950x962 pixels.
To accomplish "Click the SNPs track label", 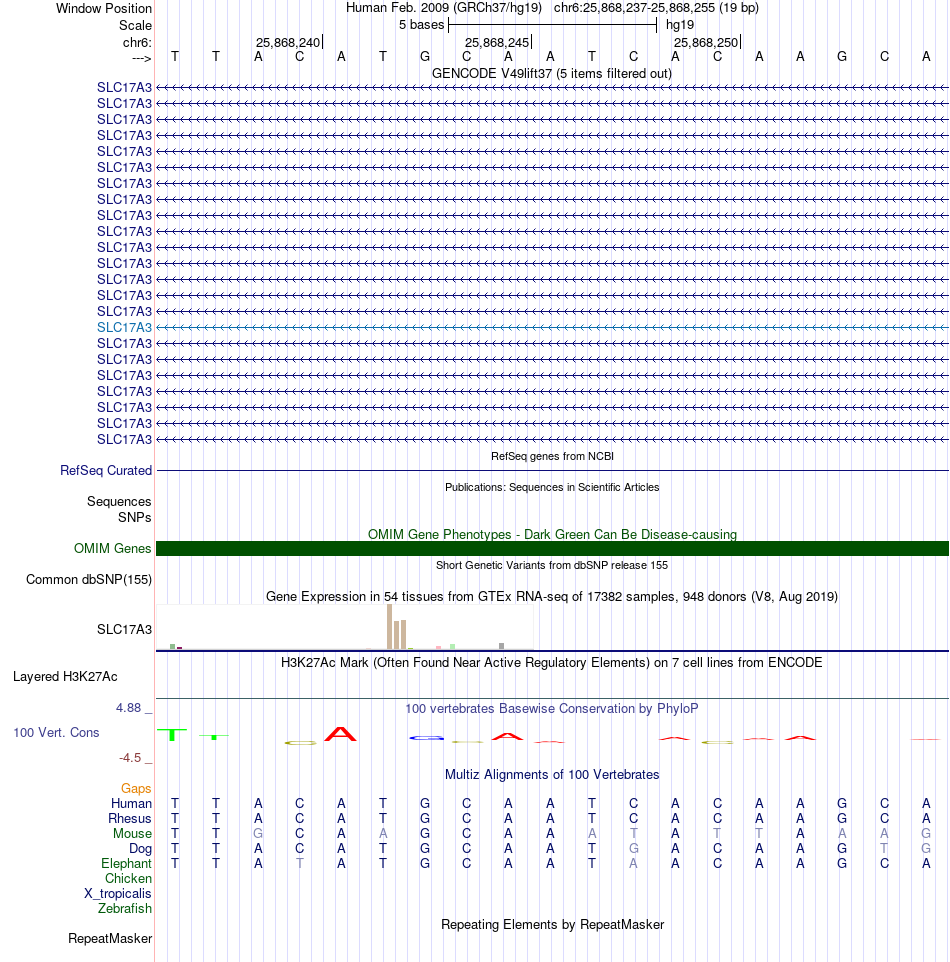I will coord(134,518).
